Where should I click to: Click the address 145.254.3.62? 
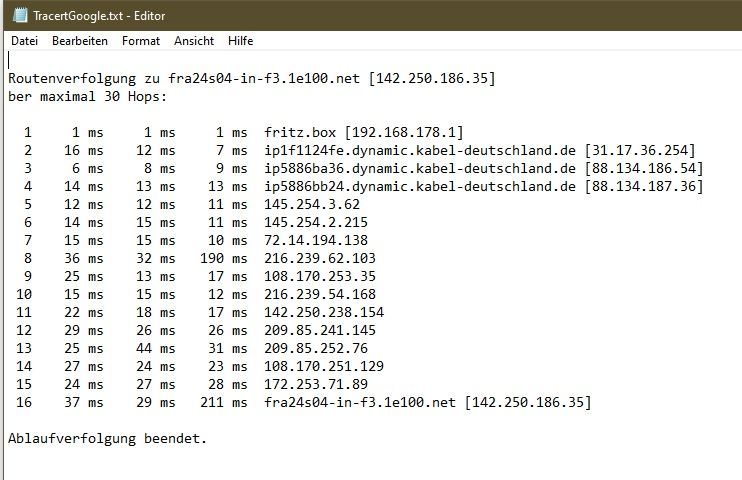coord(312,204)
